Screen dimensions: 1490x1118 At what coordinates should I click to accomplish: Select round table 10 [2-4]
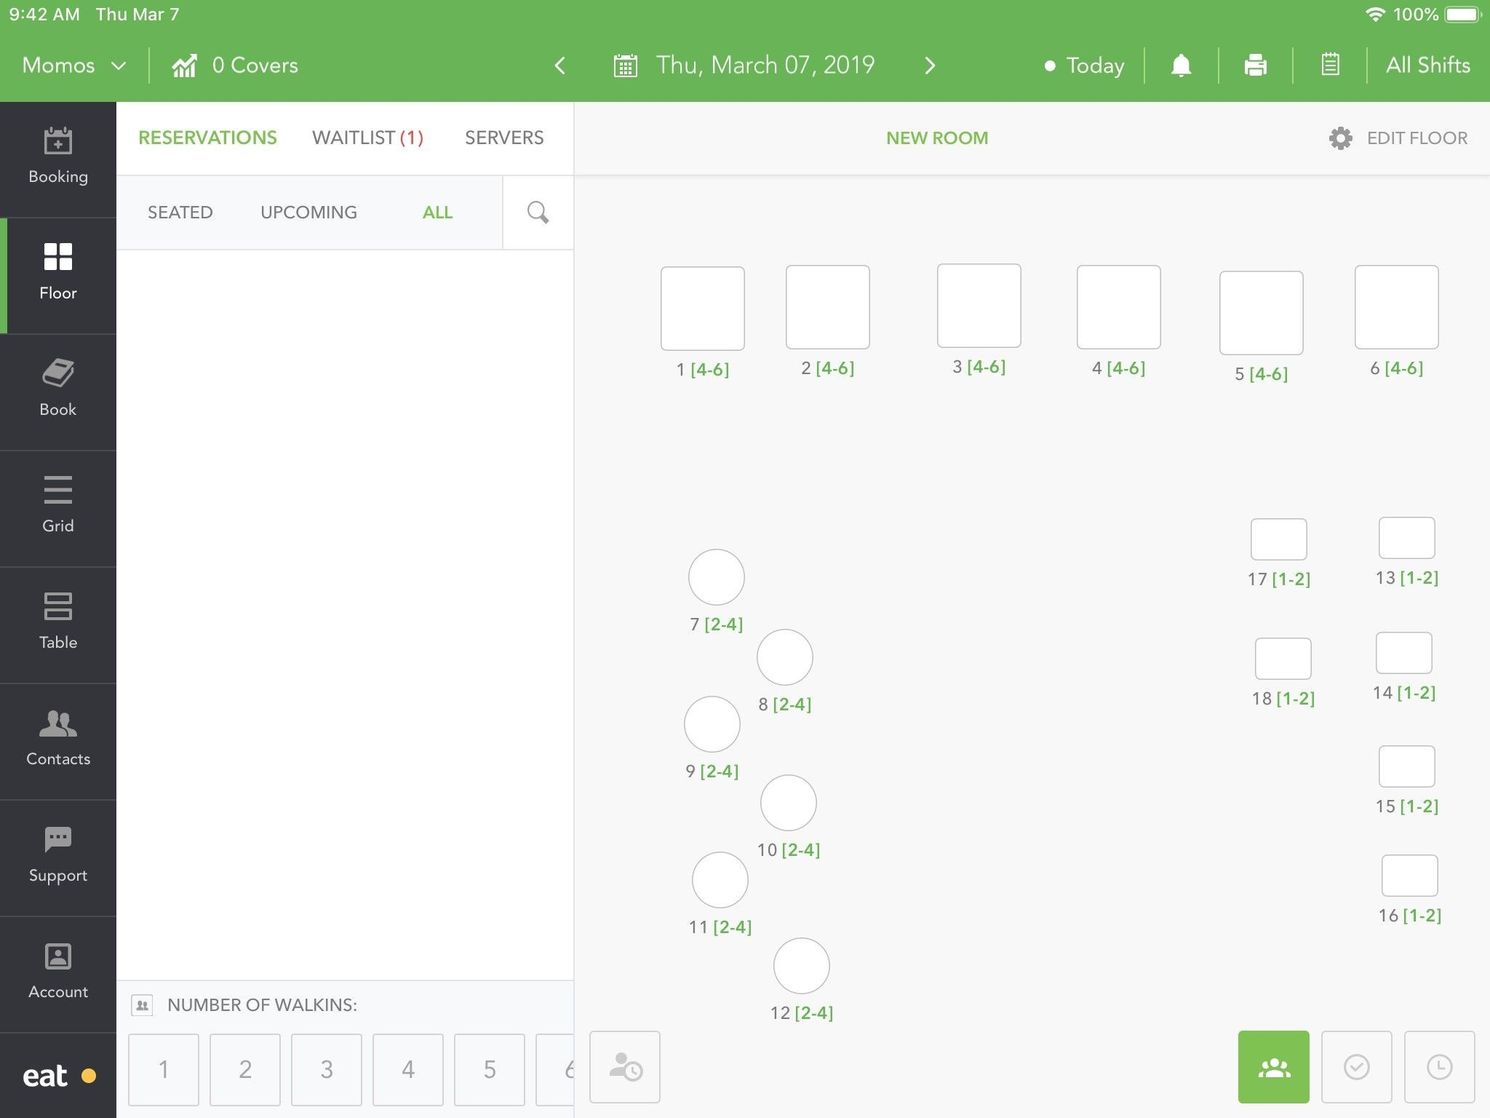(789, 803)
